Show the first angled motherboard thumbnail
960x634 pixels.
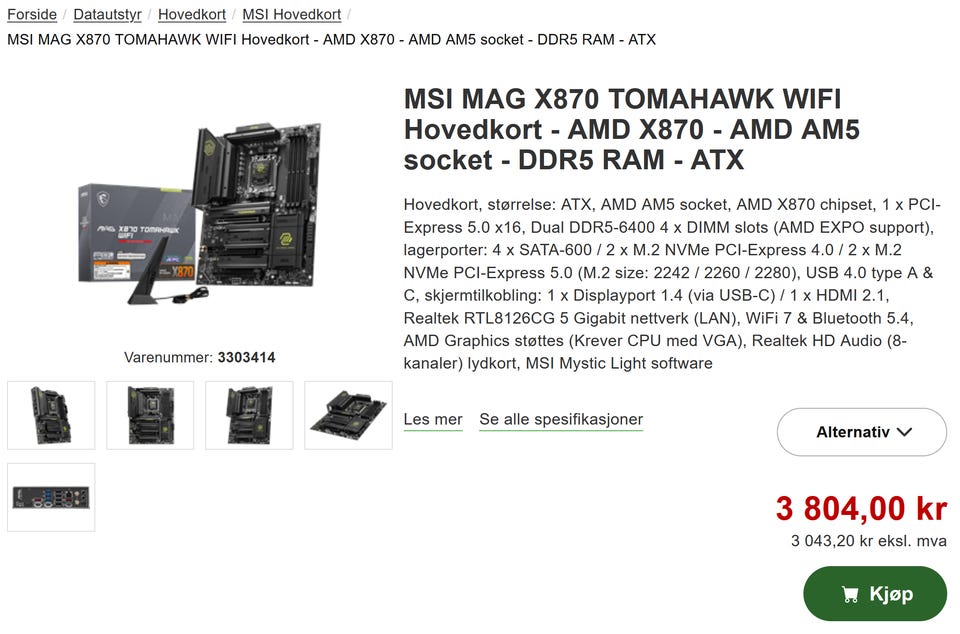click(51, 416)
